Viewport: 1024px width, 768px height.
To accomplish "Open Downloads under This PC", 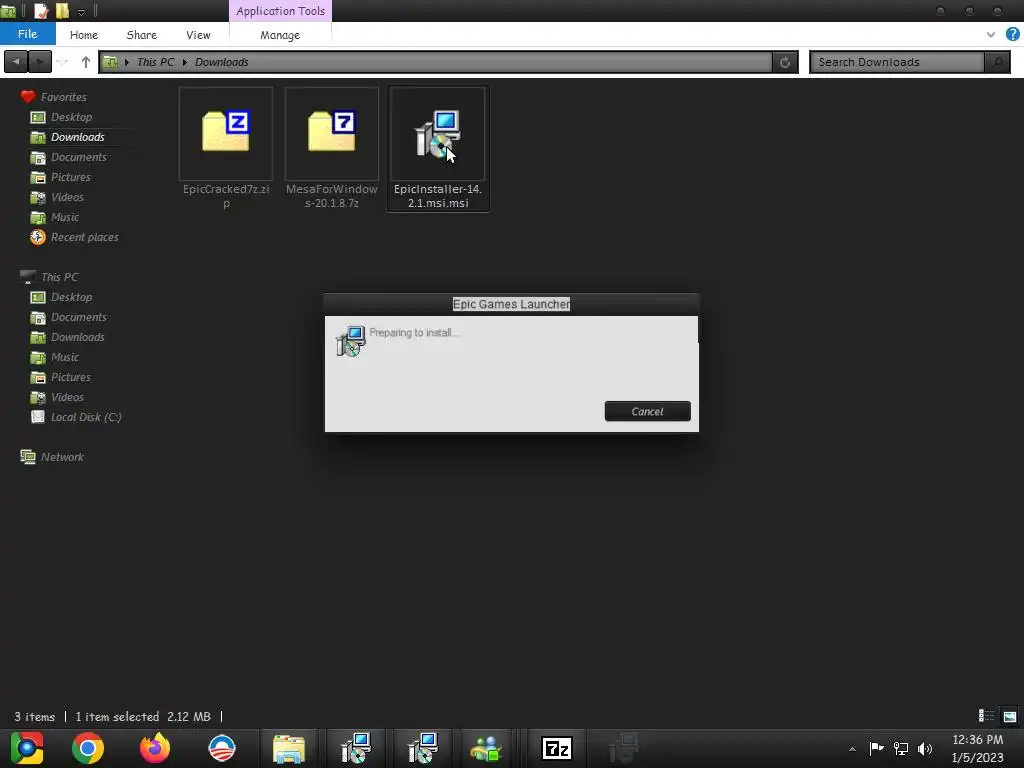I will pyautogui.click(x=78, y=337).
